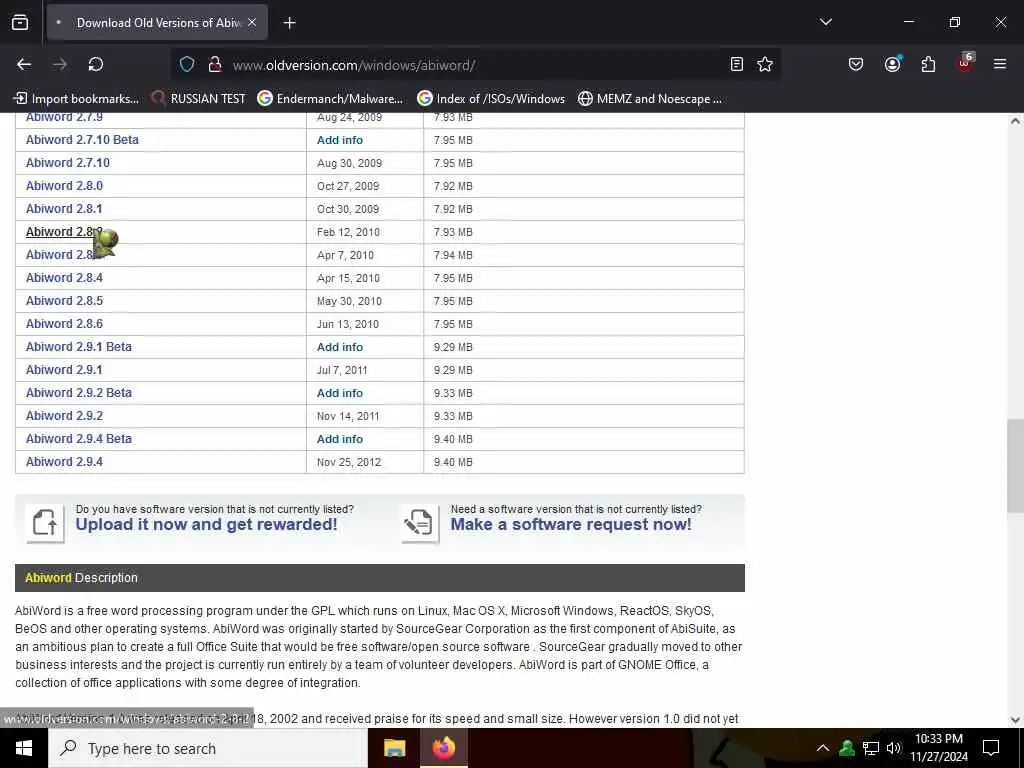The width and height of the screenshot is (1024, 768).
Task: Open the tracking protection shield
Action: tap(187, 64)
